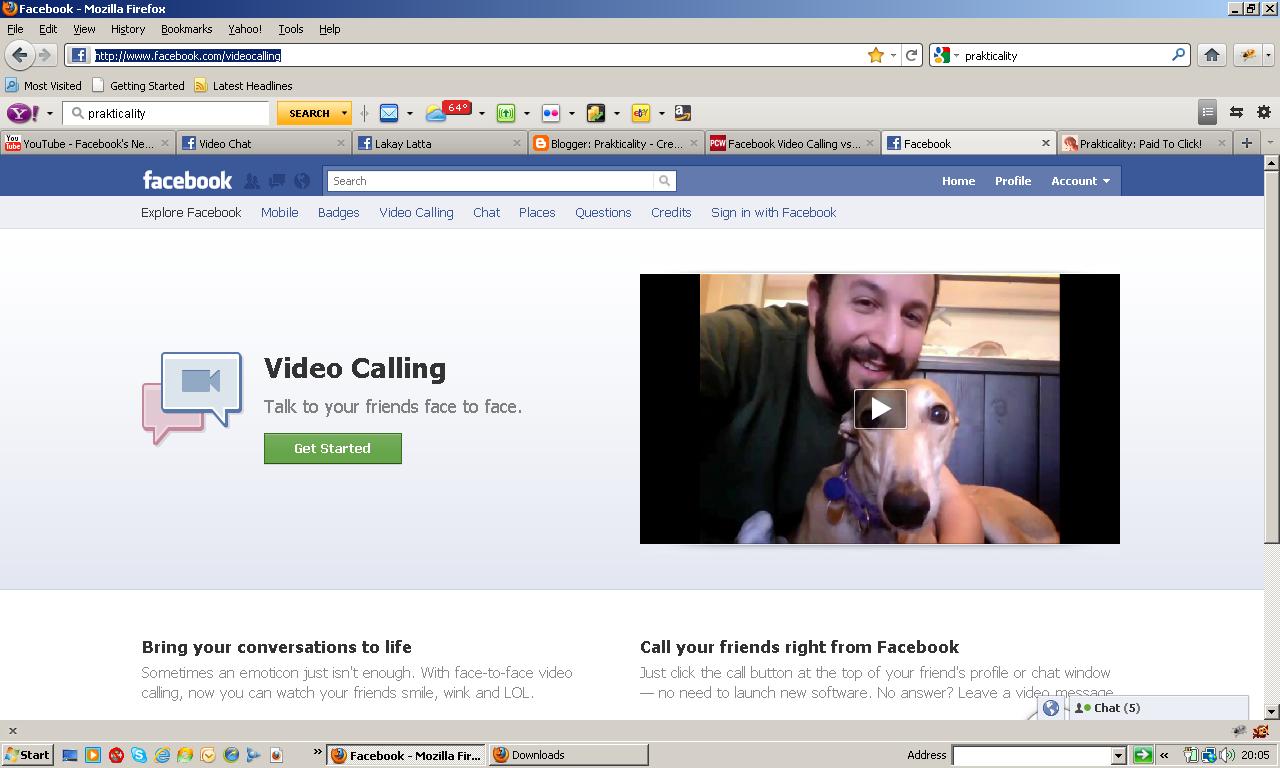
Task: Click the Firefox back arrow button
Action: click(x=19, y=55)
